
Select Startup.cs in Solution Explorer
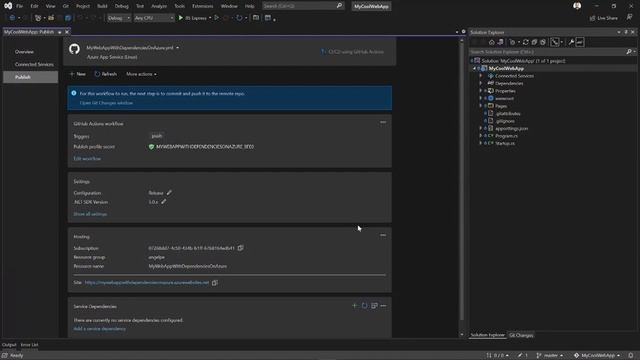(505, 143)
